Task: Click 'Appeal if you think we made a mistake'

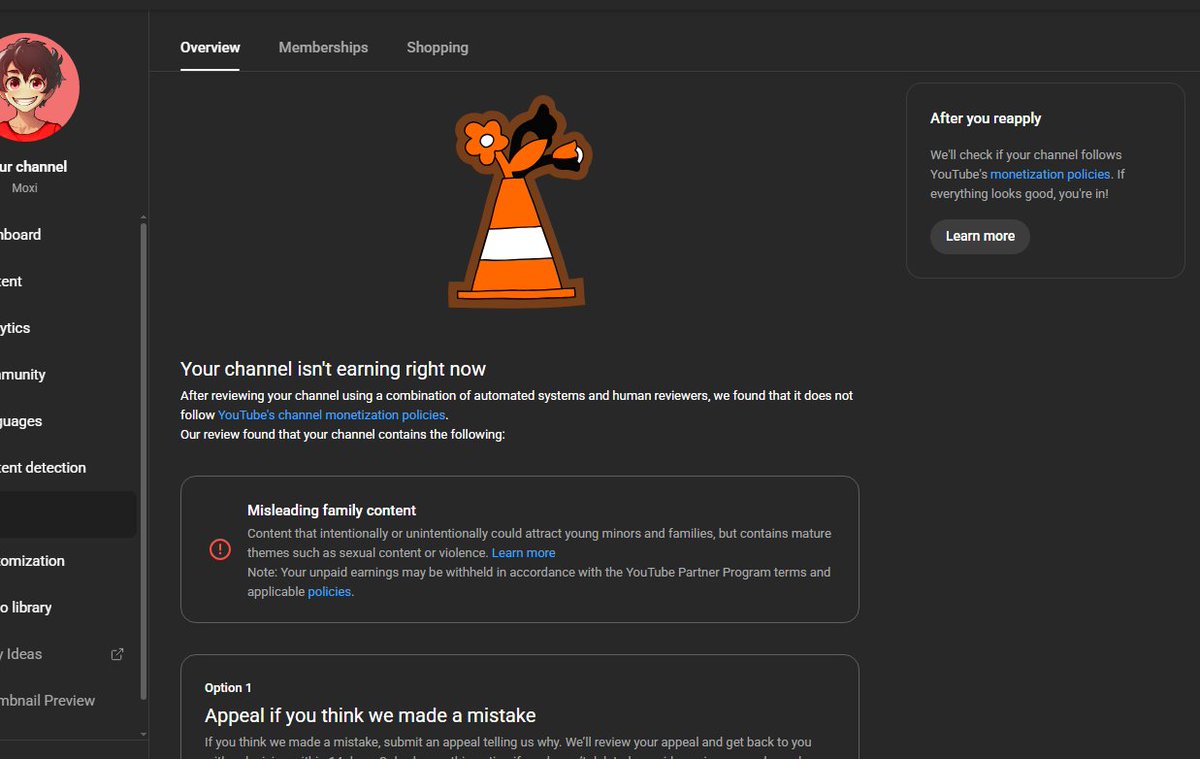Action: [x=370, y=716]
